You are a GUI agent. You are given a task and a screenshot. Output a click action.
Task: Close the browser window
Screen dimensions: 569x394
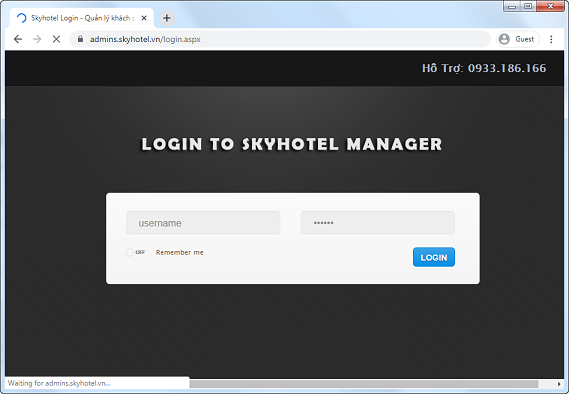point(550,6)
